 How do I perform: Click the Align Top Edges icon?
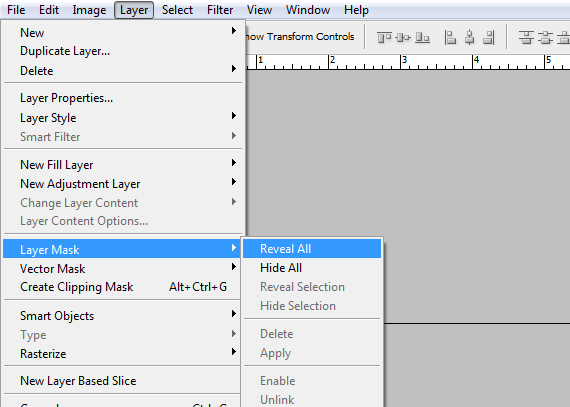[384, 37]
